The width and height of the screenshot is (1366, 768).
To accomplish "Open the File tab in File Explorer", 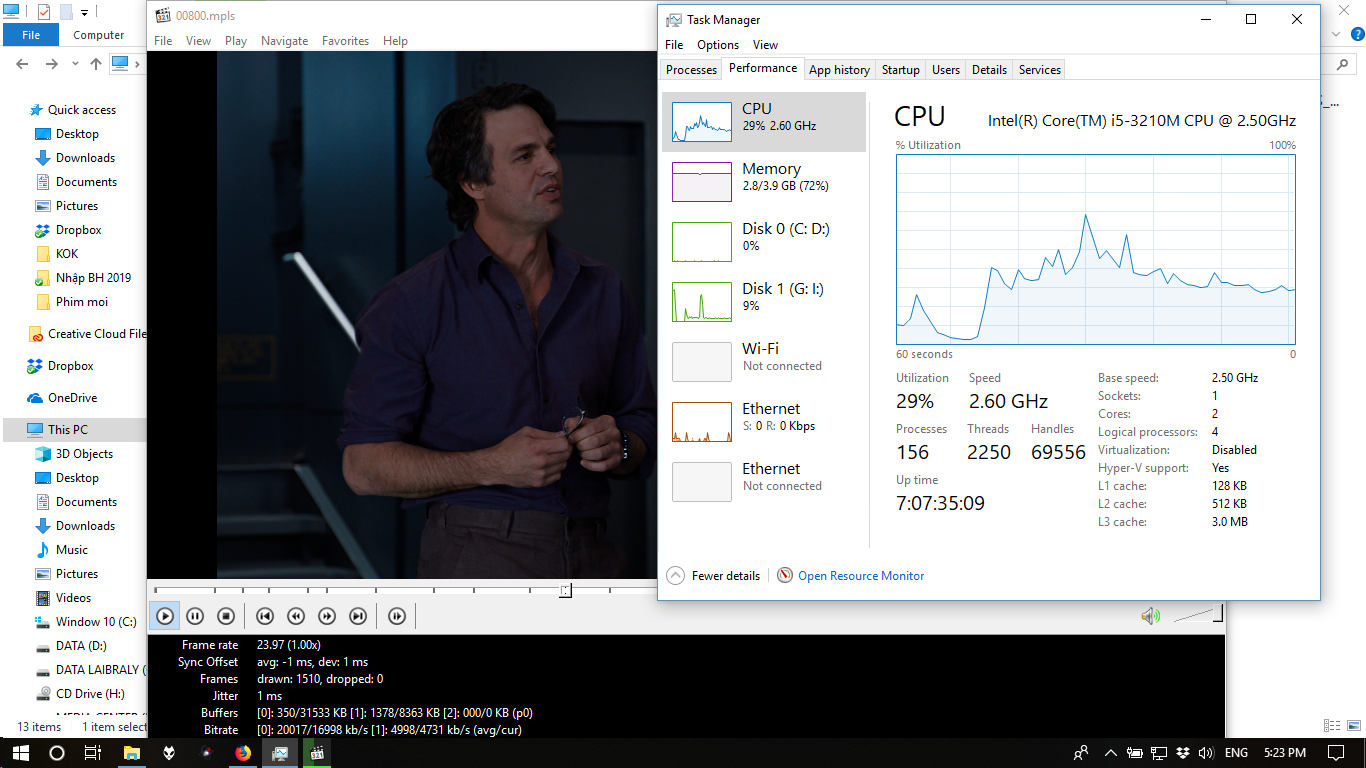I will pyautogui.click(x=31, y=35).
